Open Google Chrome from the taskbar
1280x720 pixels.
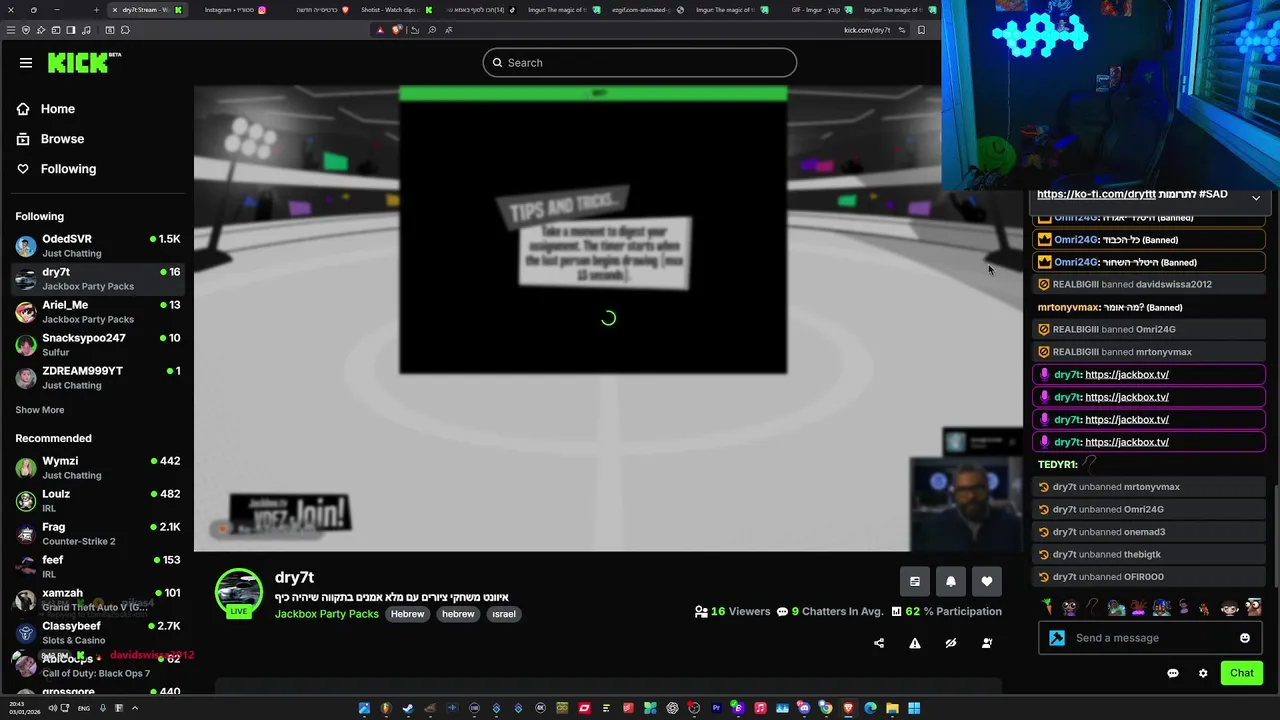[x=826, y=708]
